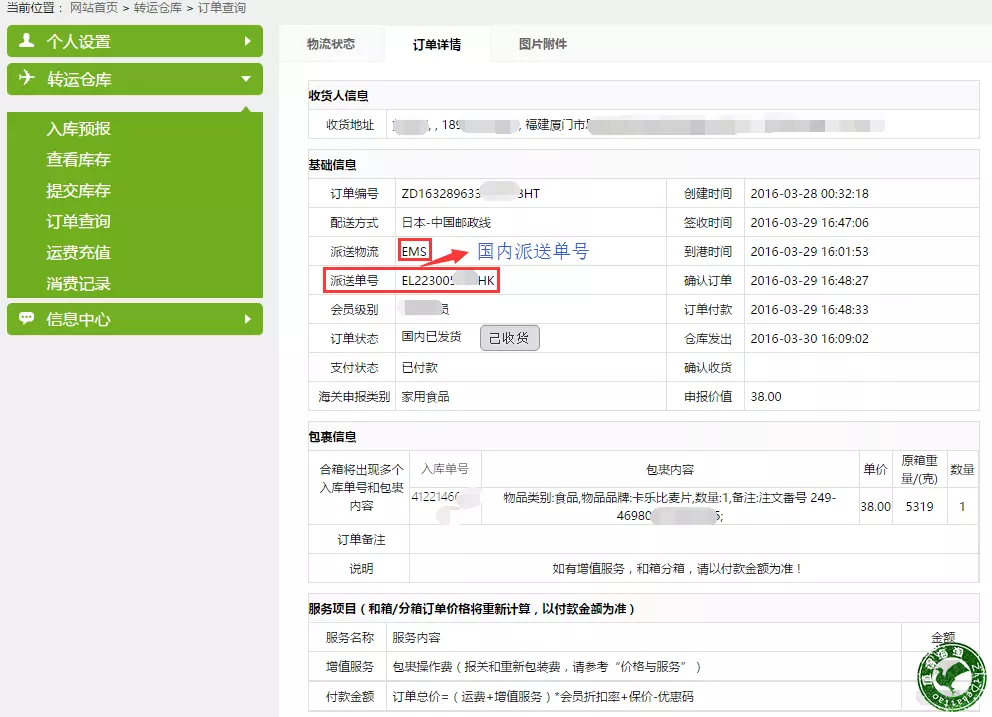The image size is (992, 717).
Task: Click the 付款金额 row label
Action: click(x=350, y=696)
